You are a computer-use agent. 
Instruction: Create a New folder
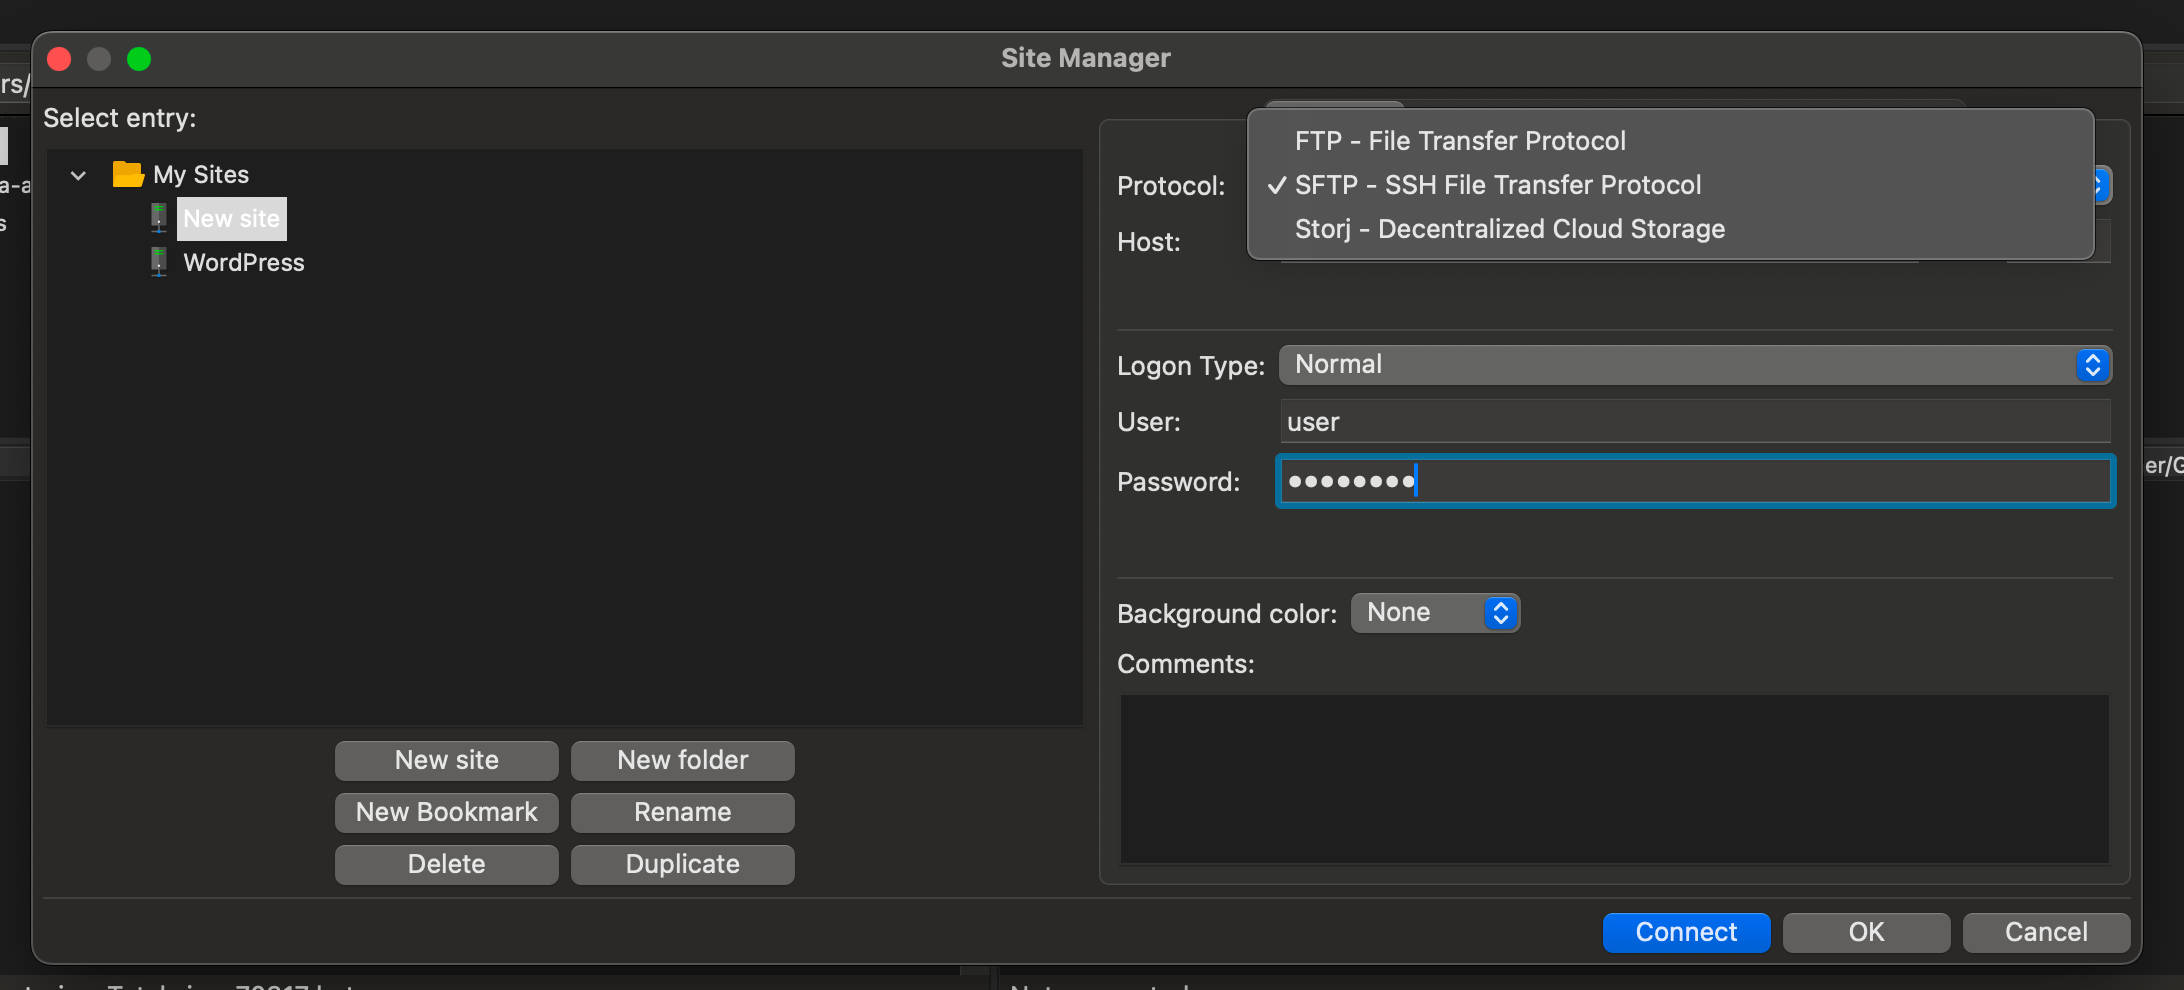[682, 760]
